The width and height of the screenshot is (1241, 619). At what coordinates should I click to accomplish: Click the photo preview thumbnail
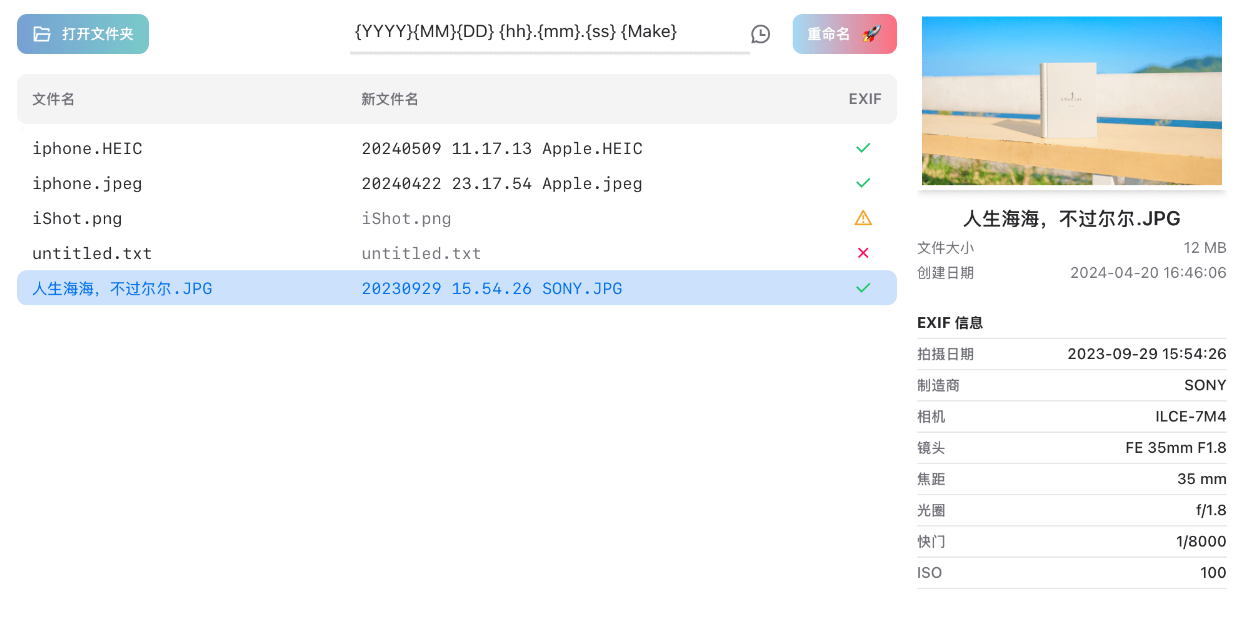click(1071, 101)
